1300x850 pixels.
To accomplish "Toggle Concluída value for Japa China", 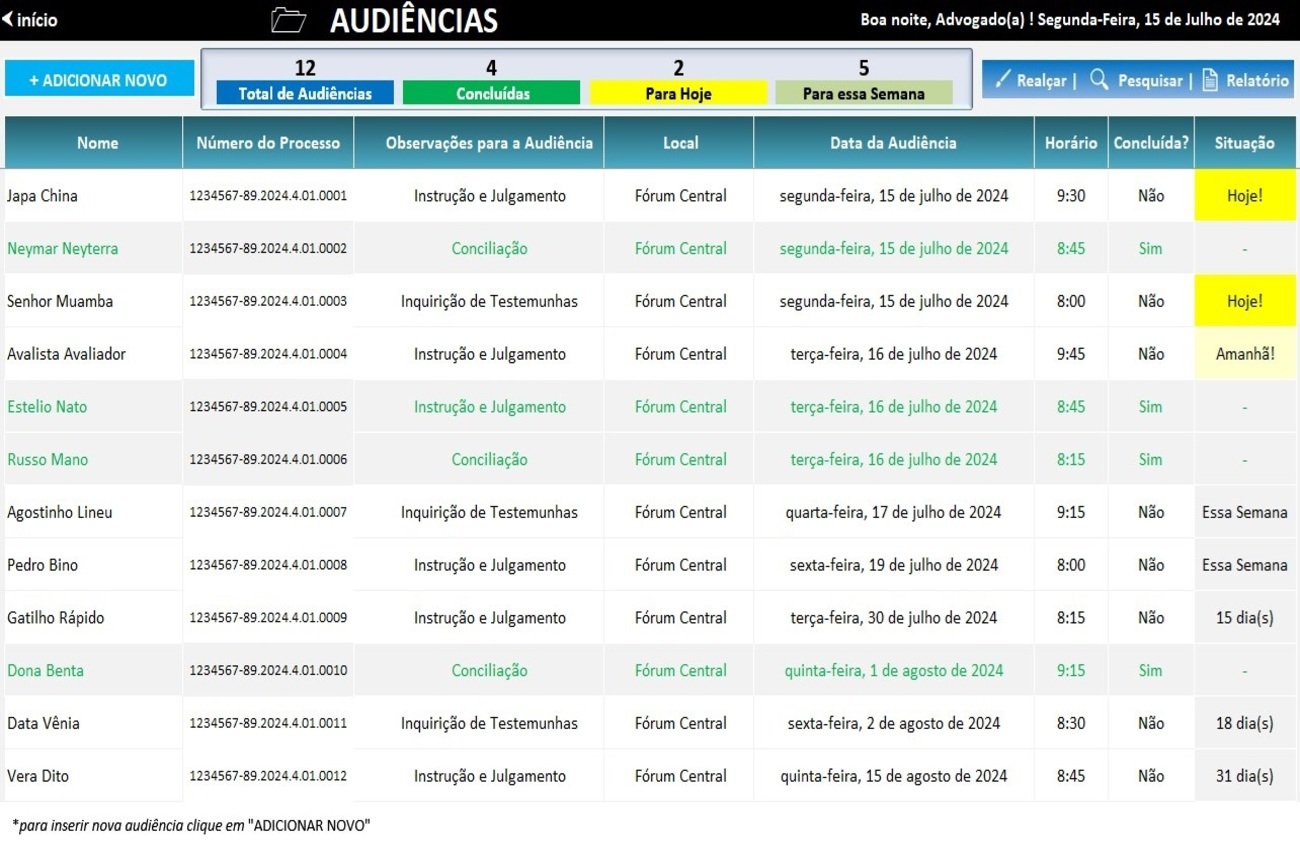I will tap(1150, 196).
